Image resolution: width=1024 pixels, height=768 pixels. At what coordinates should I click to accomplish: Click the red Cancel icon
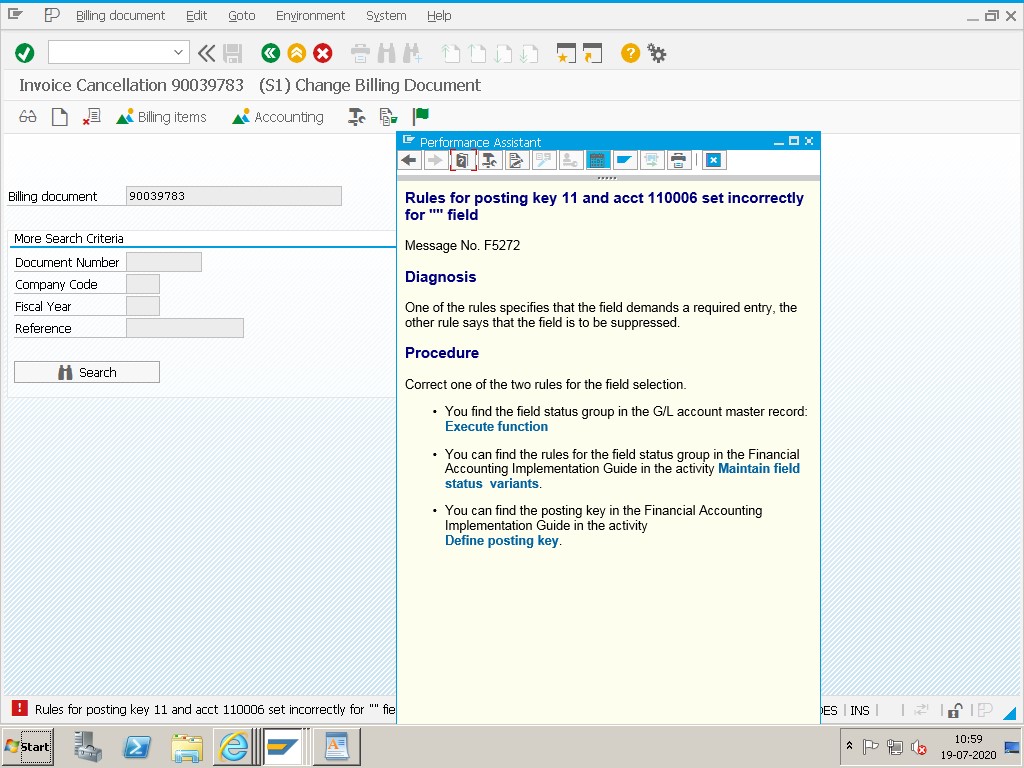(323, 53)
